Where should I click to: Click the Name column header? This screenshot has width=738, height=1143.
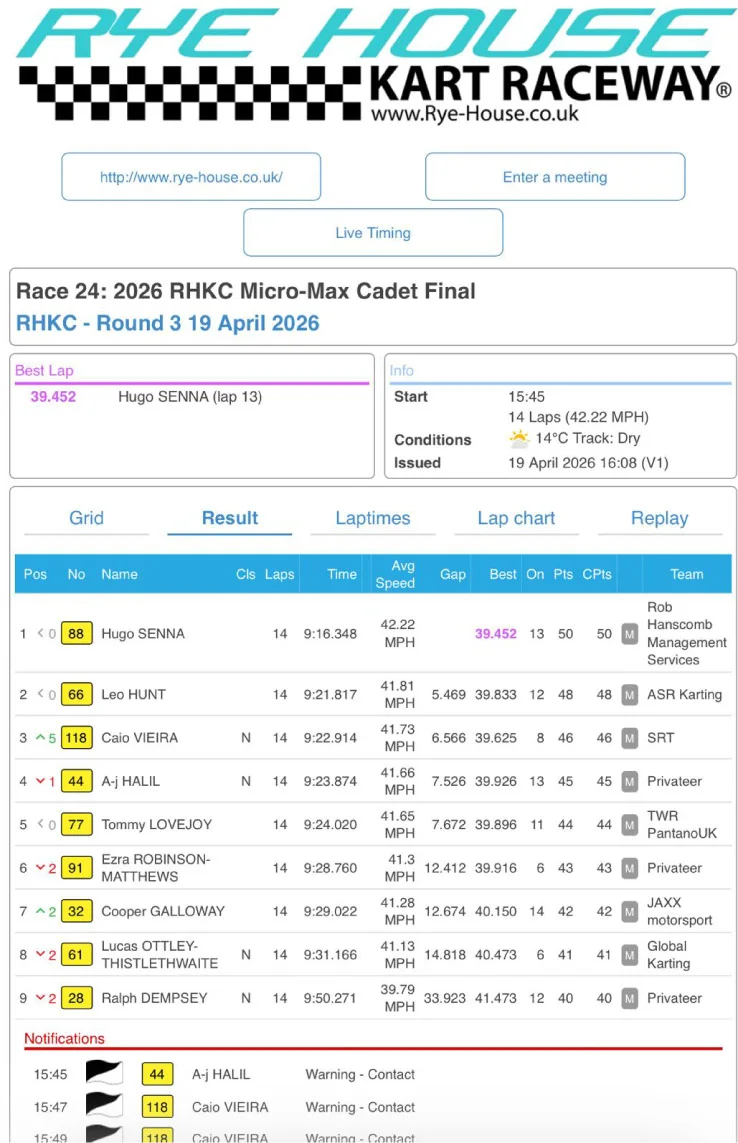[120, 574]
